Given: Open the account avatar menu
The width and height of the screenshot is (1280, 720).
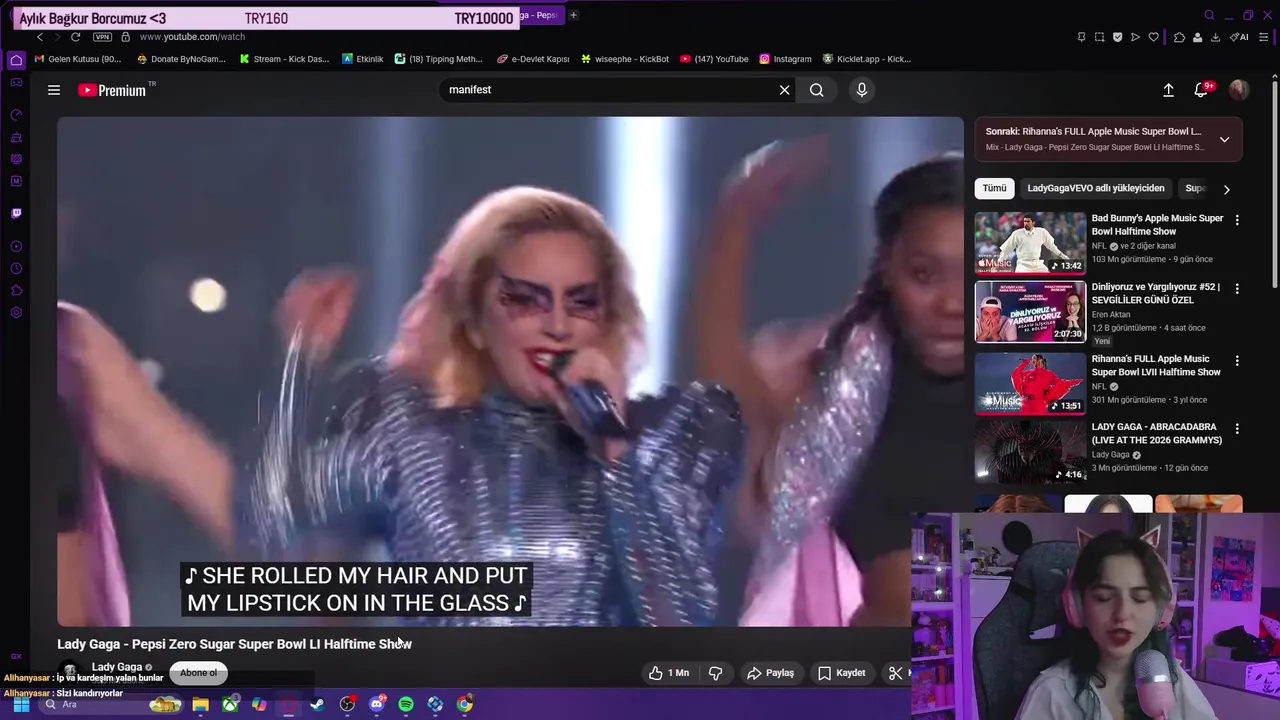Looking at the screenshot, I should tap(1239, 90).
